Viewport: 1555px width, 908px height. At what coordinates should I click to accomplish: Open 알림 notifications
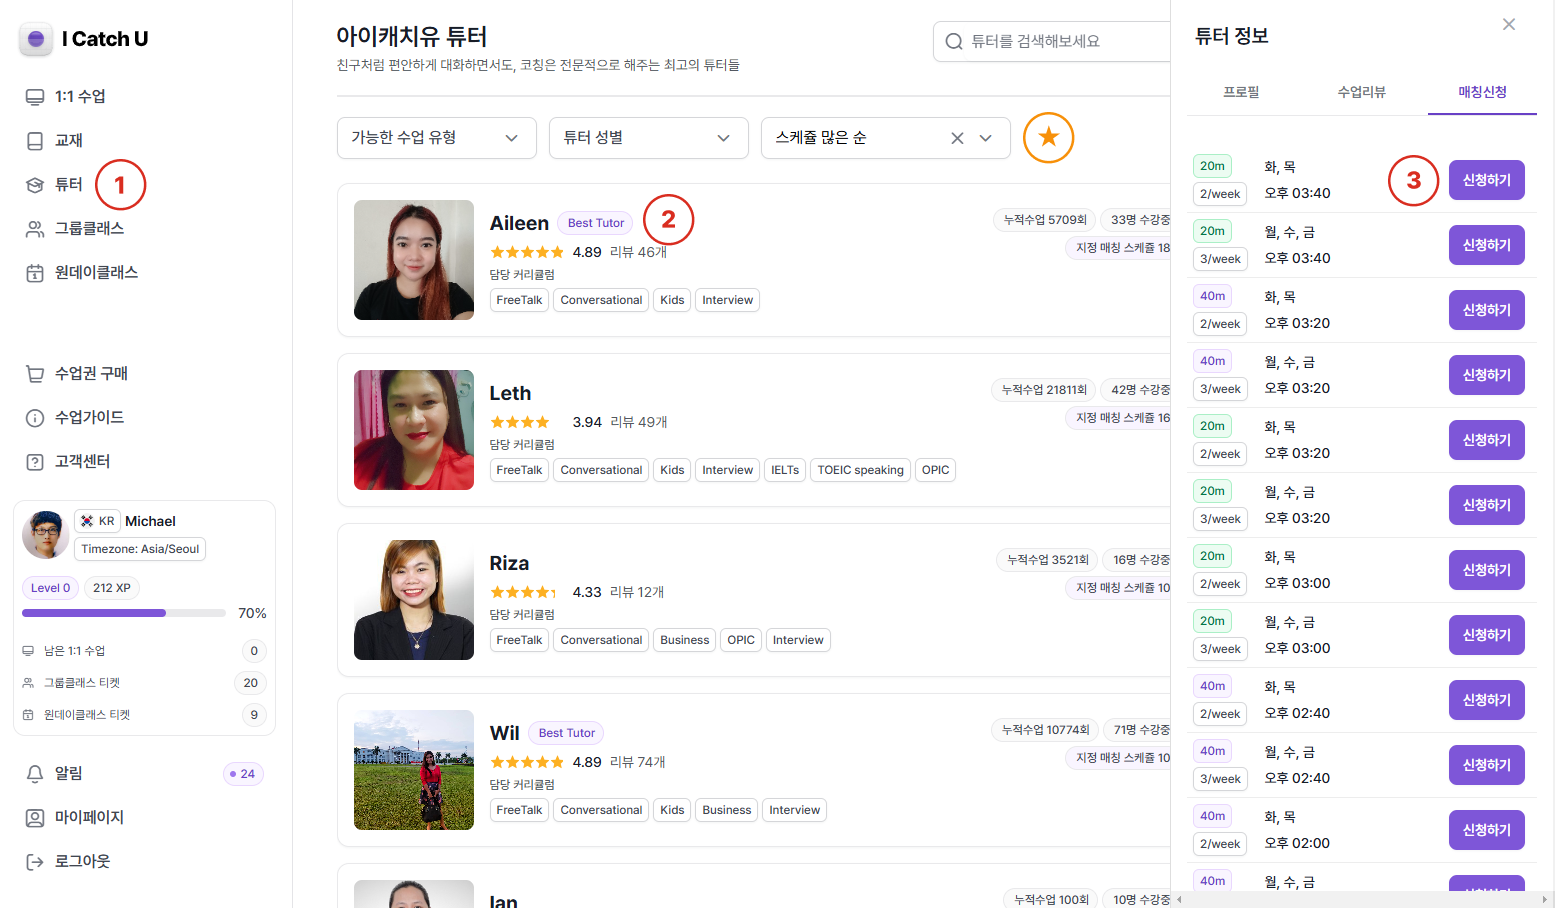55,774
